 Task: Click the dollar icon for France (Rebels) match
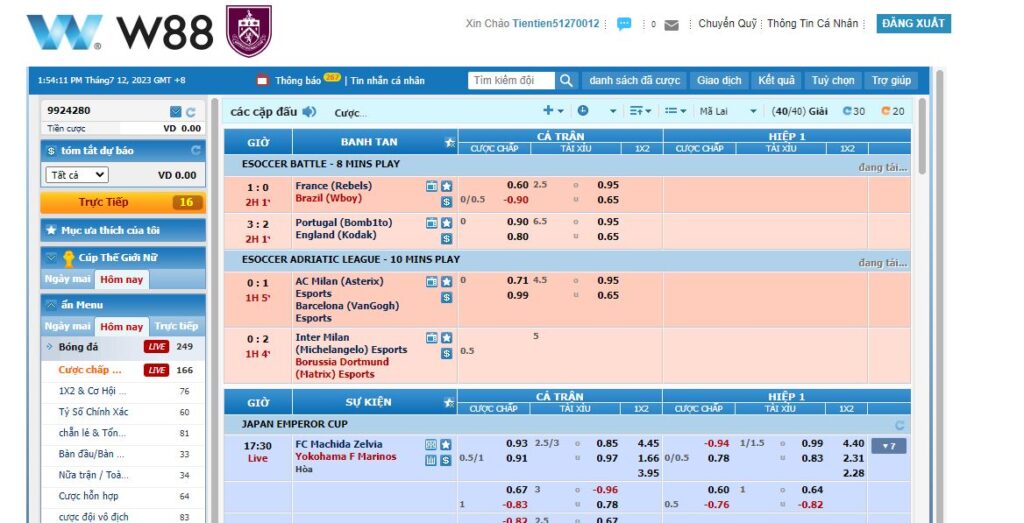446,202
